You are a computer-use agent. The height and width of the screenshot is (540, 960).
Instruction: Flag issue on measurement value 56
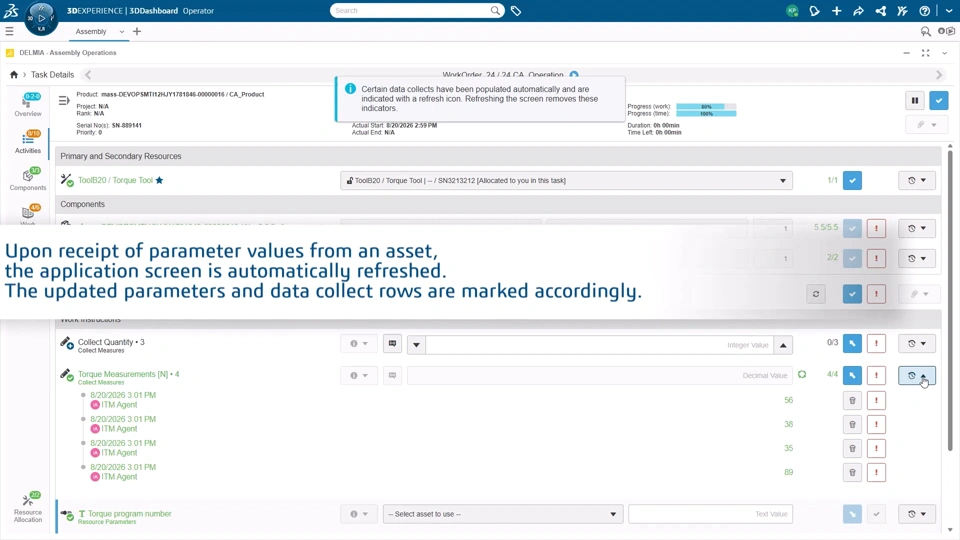(876, 400)
